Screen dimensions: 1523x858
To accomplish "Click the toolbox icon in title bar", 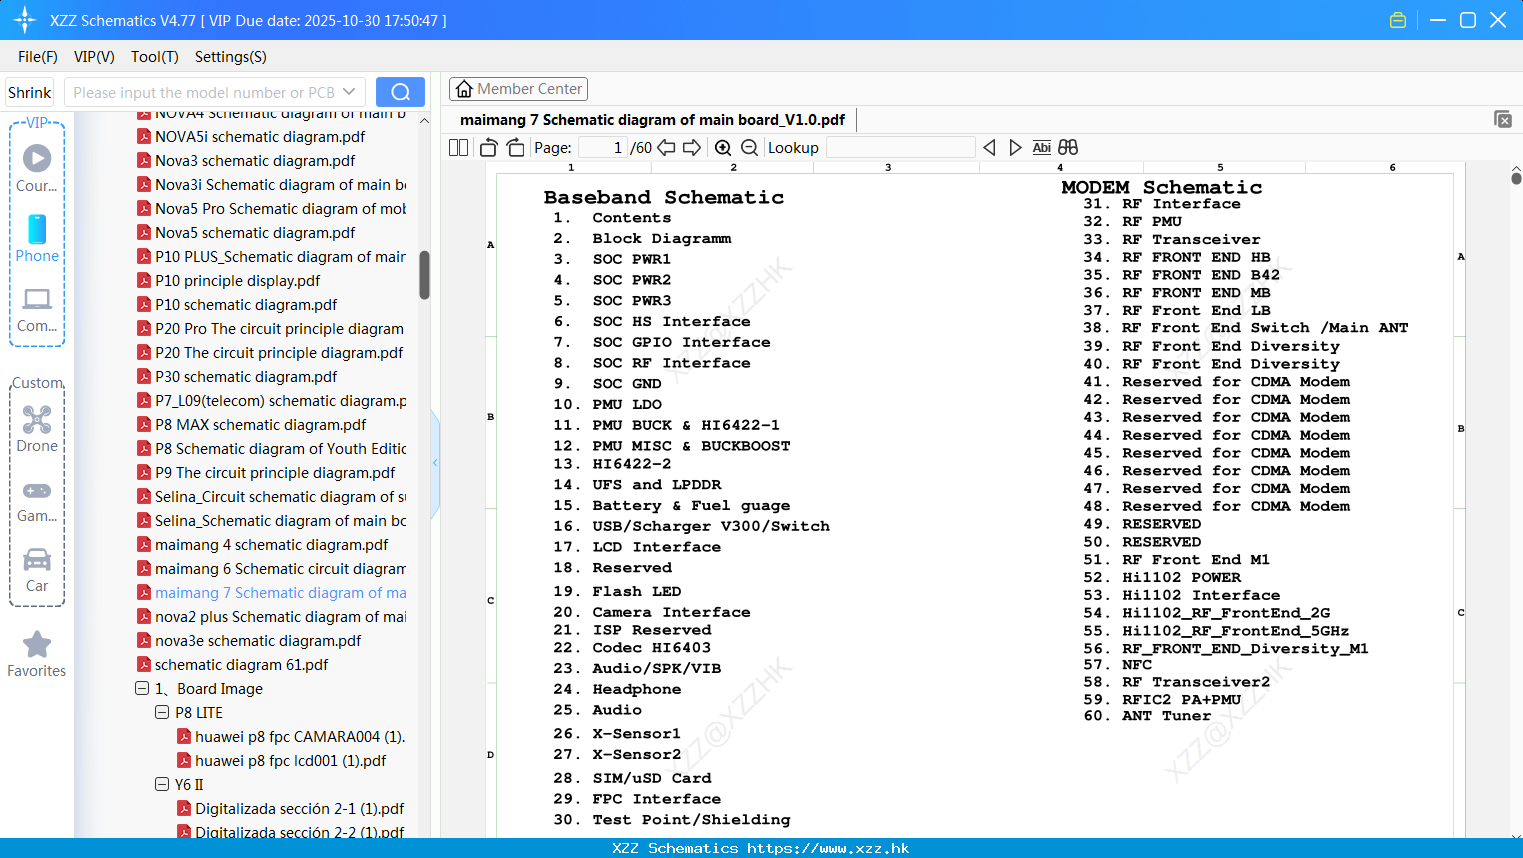I will tap(1398, 20).
